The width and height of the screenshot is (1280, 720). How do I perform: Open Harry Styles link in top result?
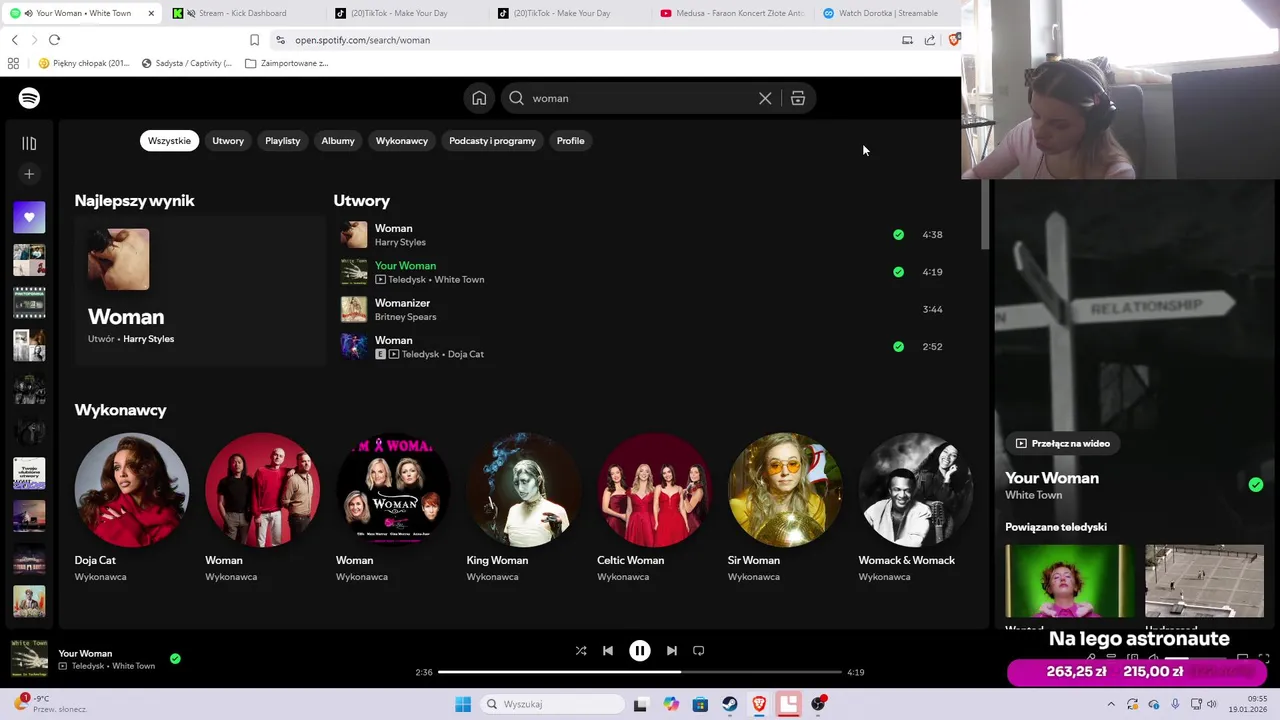coord(148,339)
